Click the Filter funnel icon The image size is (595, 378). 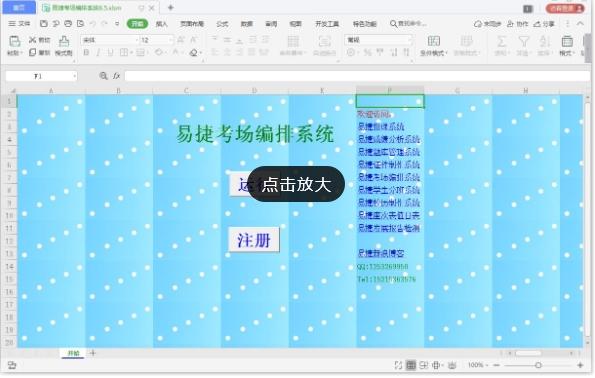click(x=524, y=41)
